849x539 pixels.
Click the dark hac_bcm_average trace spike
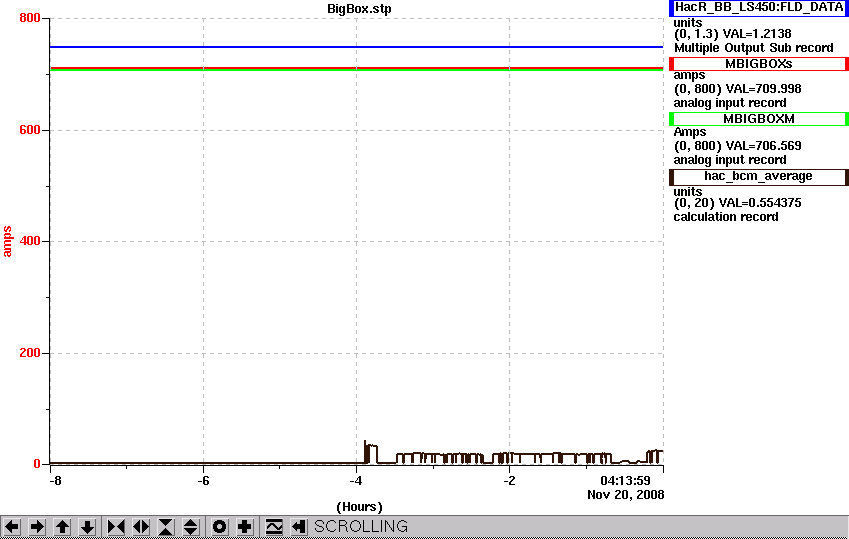365,451
